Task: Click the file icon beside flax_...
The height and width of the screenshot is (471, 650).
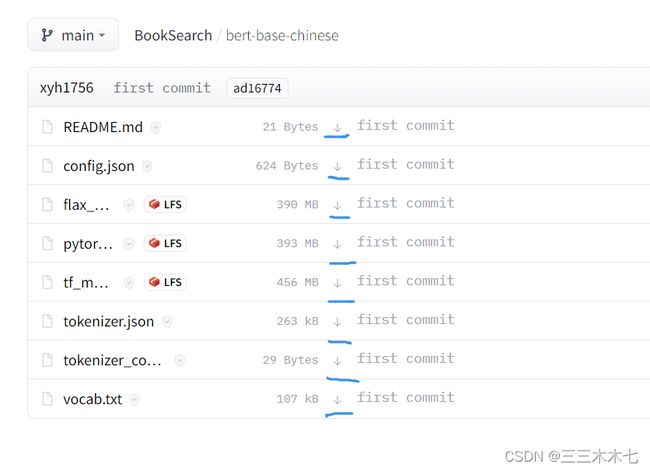Action: (x=47, y=204)
